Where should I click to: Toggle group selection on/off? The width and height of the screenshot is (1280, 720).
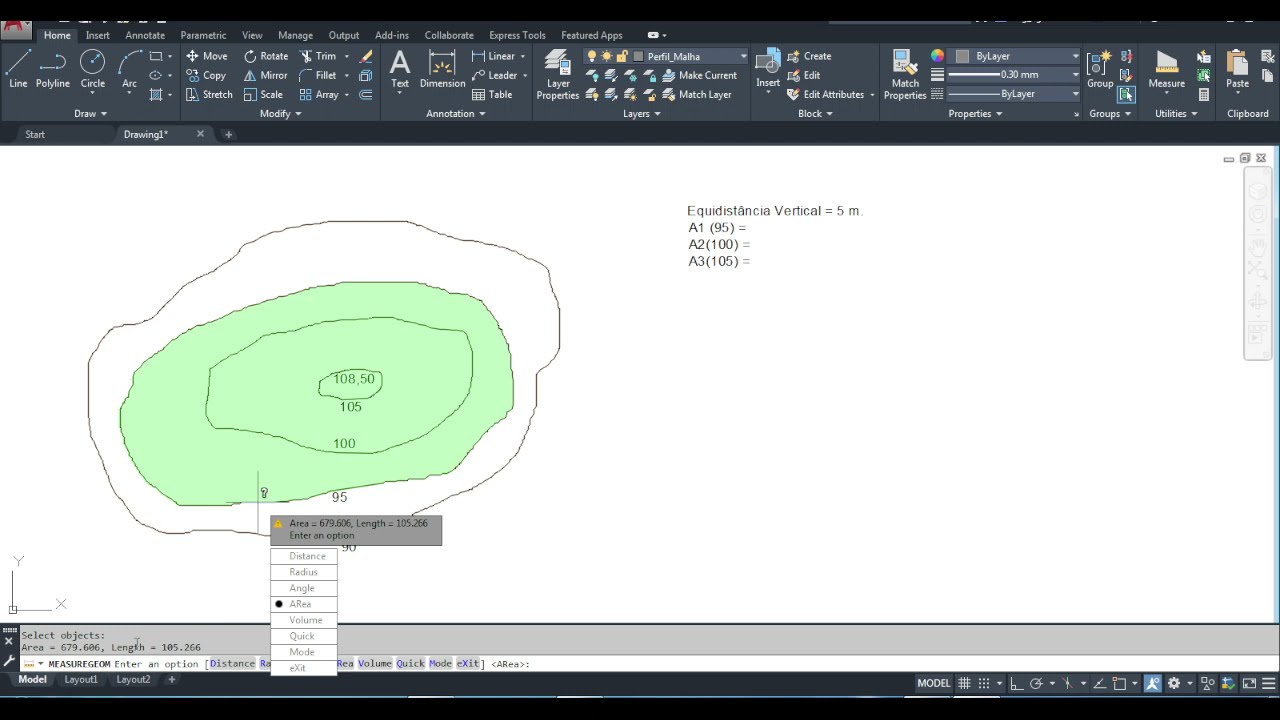1127,94
